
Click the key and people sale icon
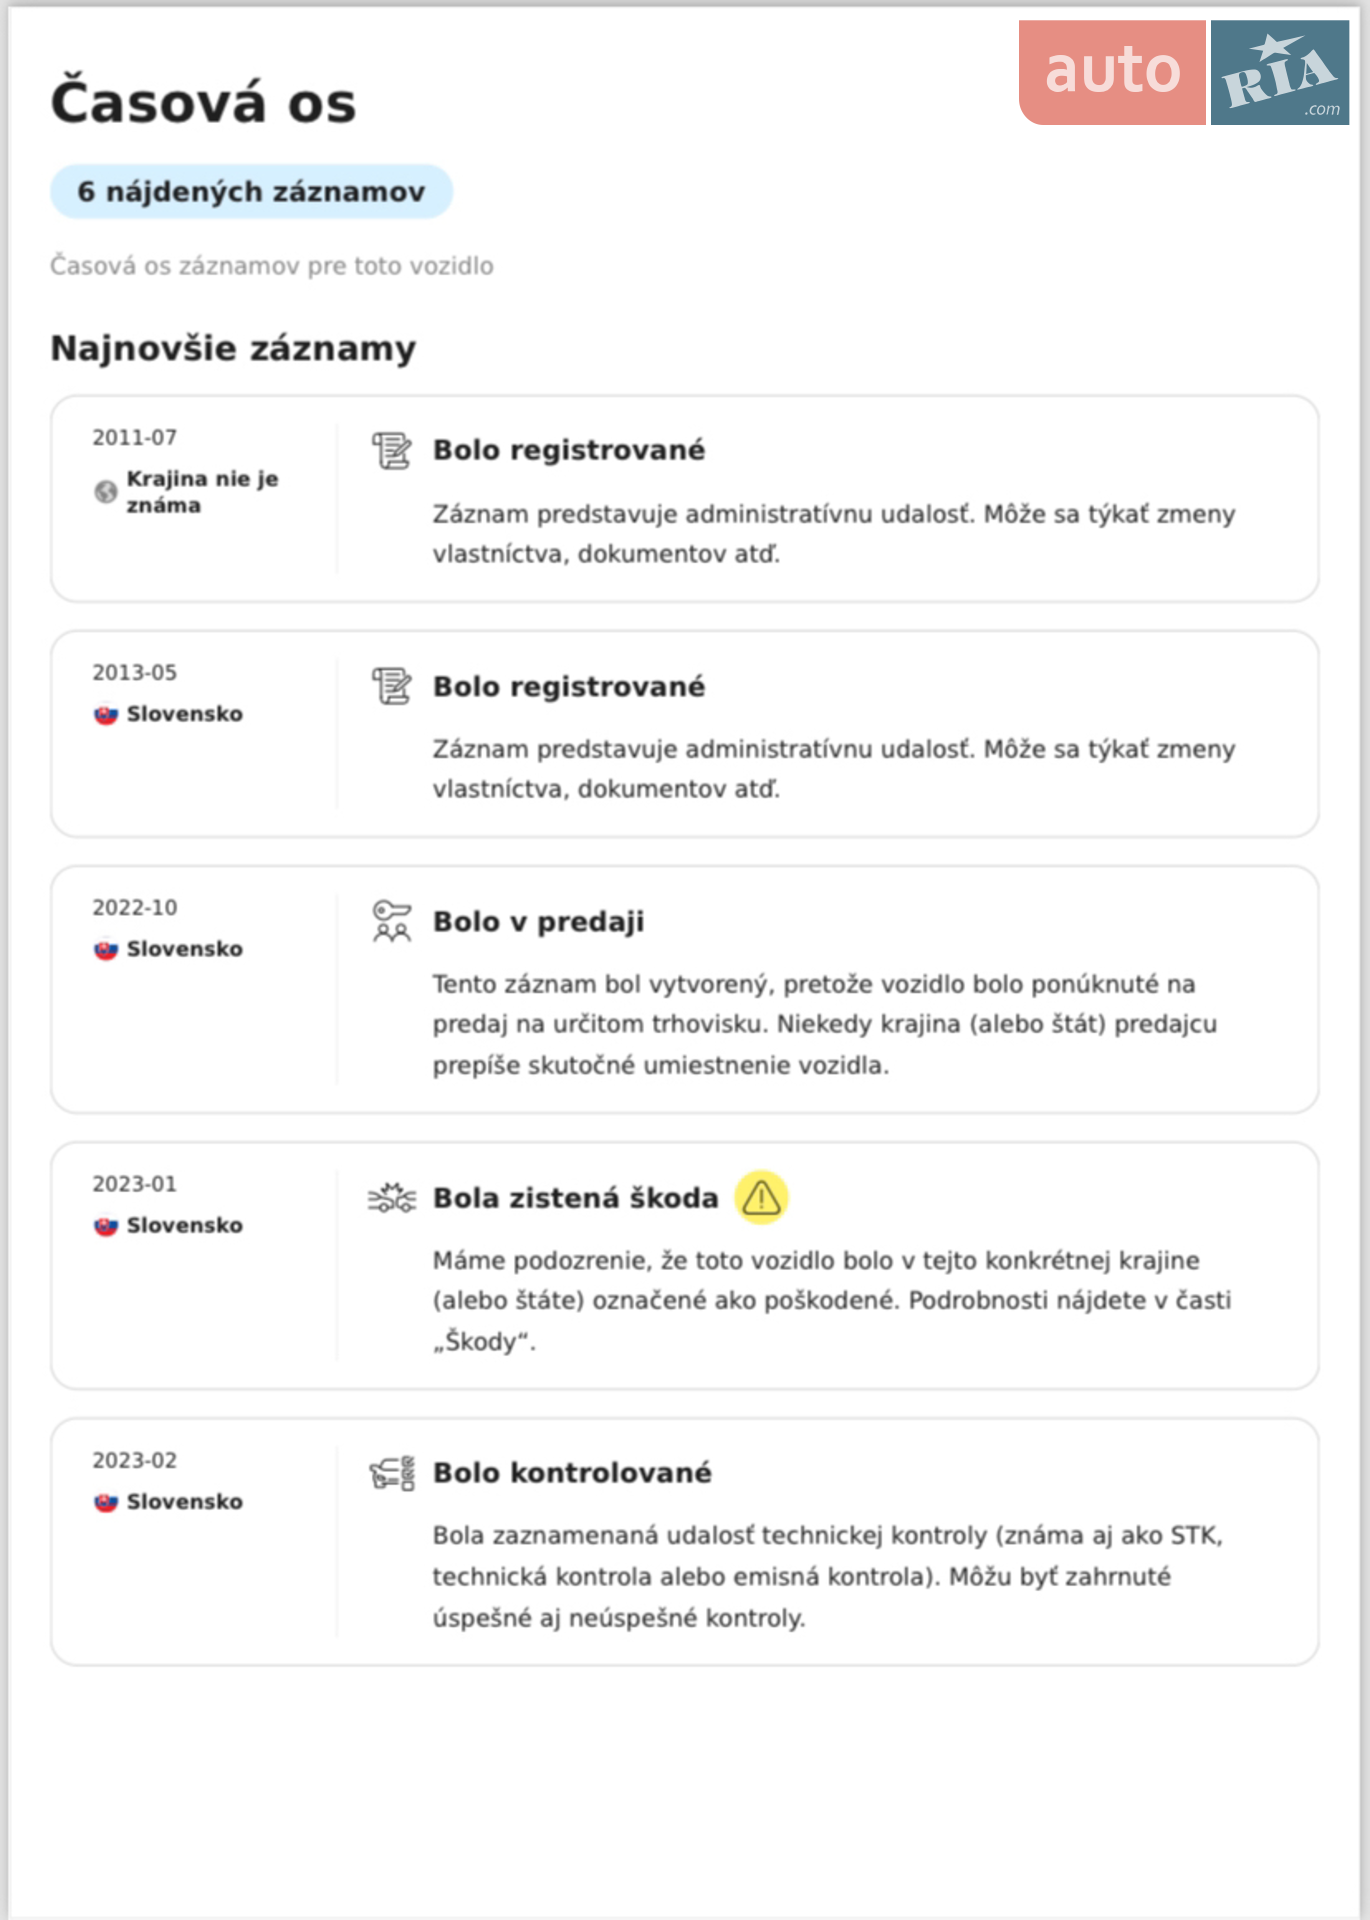coord(391,921)
